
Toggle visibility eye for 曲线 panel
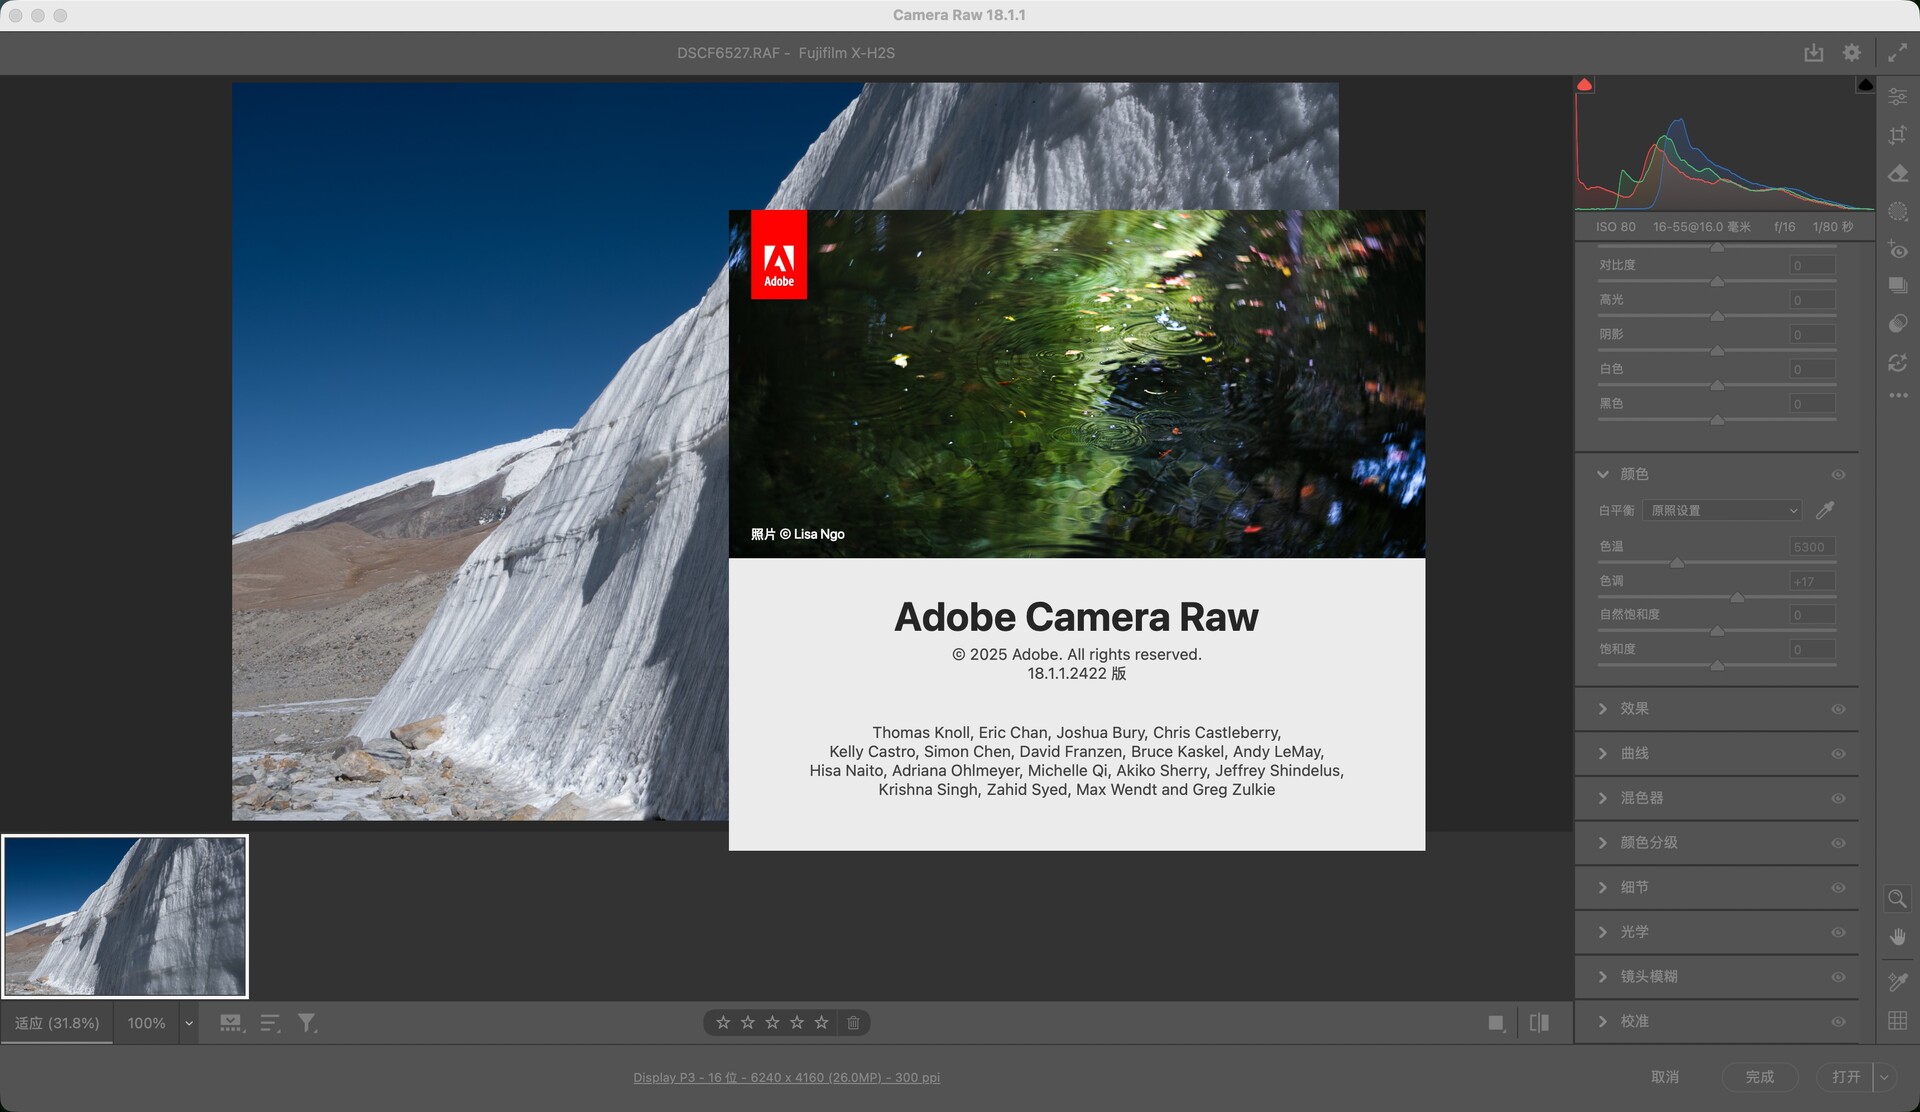pos(1838,754)
